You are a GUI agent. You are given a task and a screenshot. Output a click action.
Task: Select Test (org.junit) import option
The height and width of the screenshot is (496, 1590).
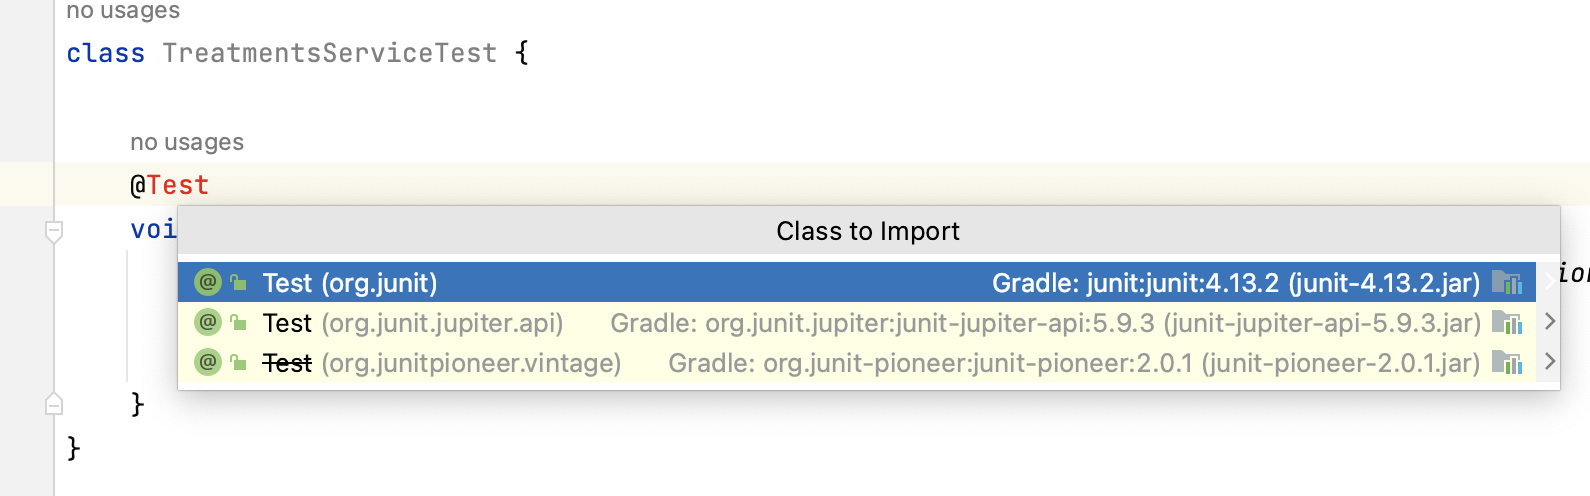(x=857, y=283)
